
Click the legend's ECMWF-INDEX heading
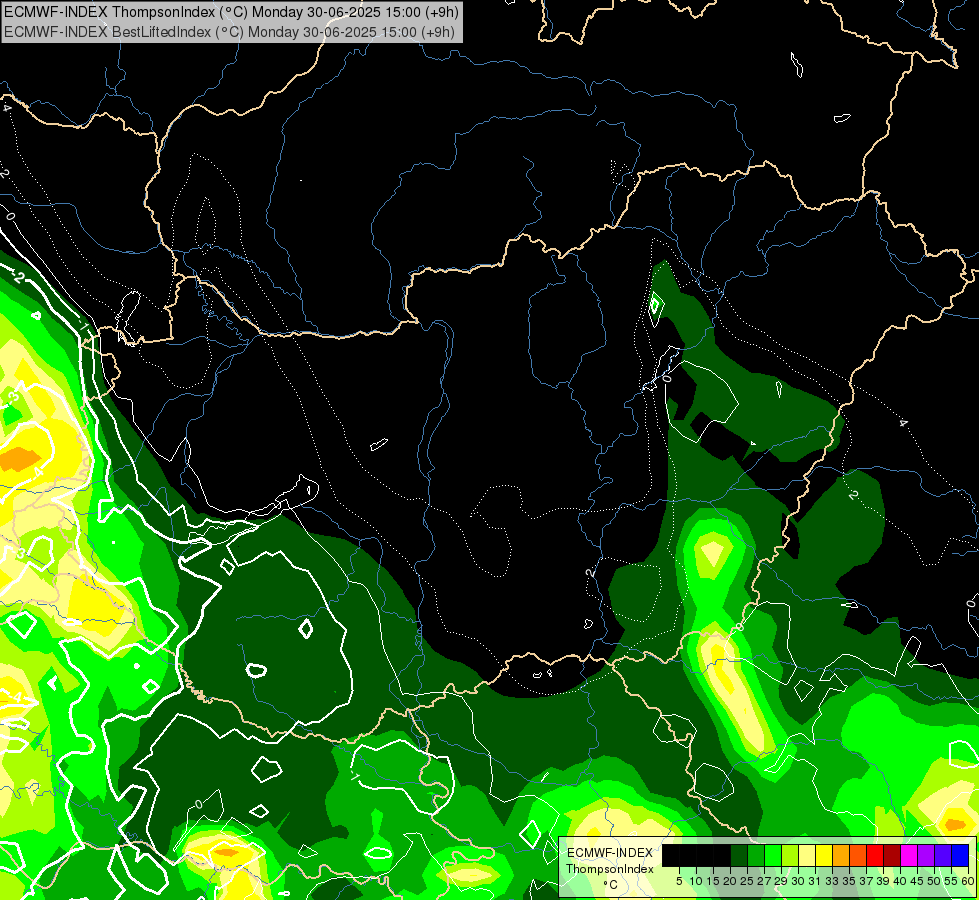click(610, 853)
